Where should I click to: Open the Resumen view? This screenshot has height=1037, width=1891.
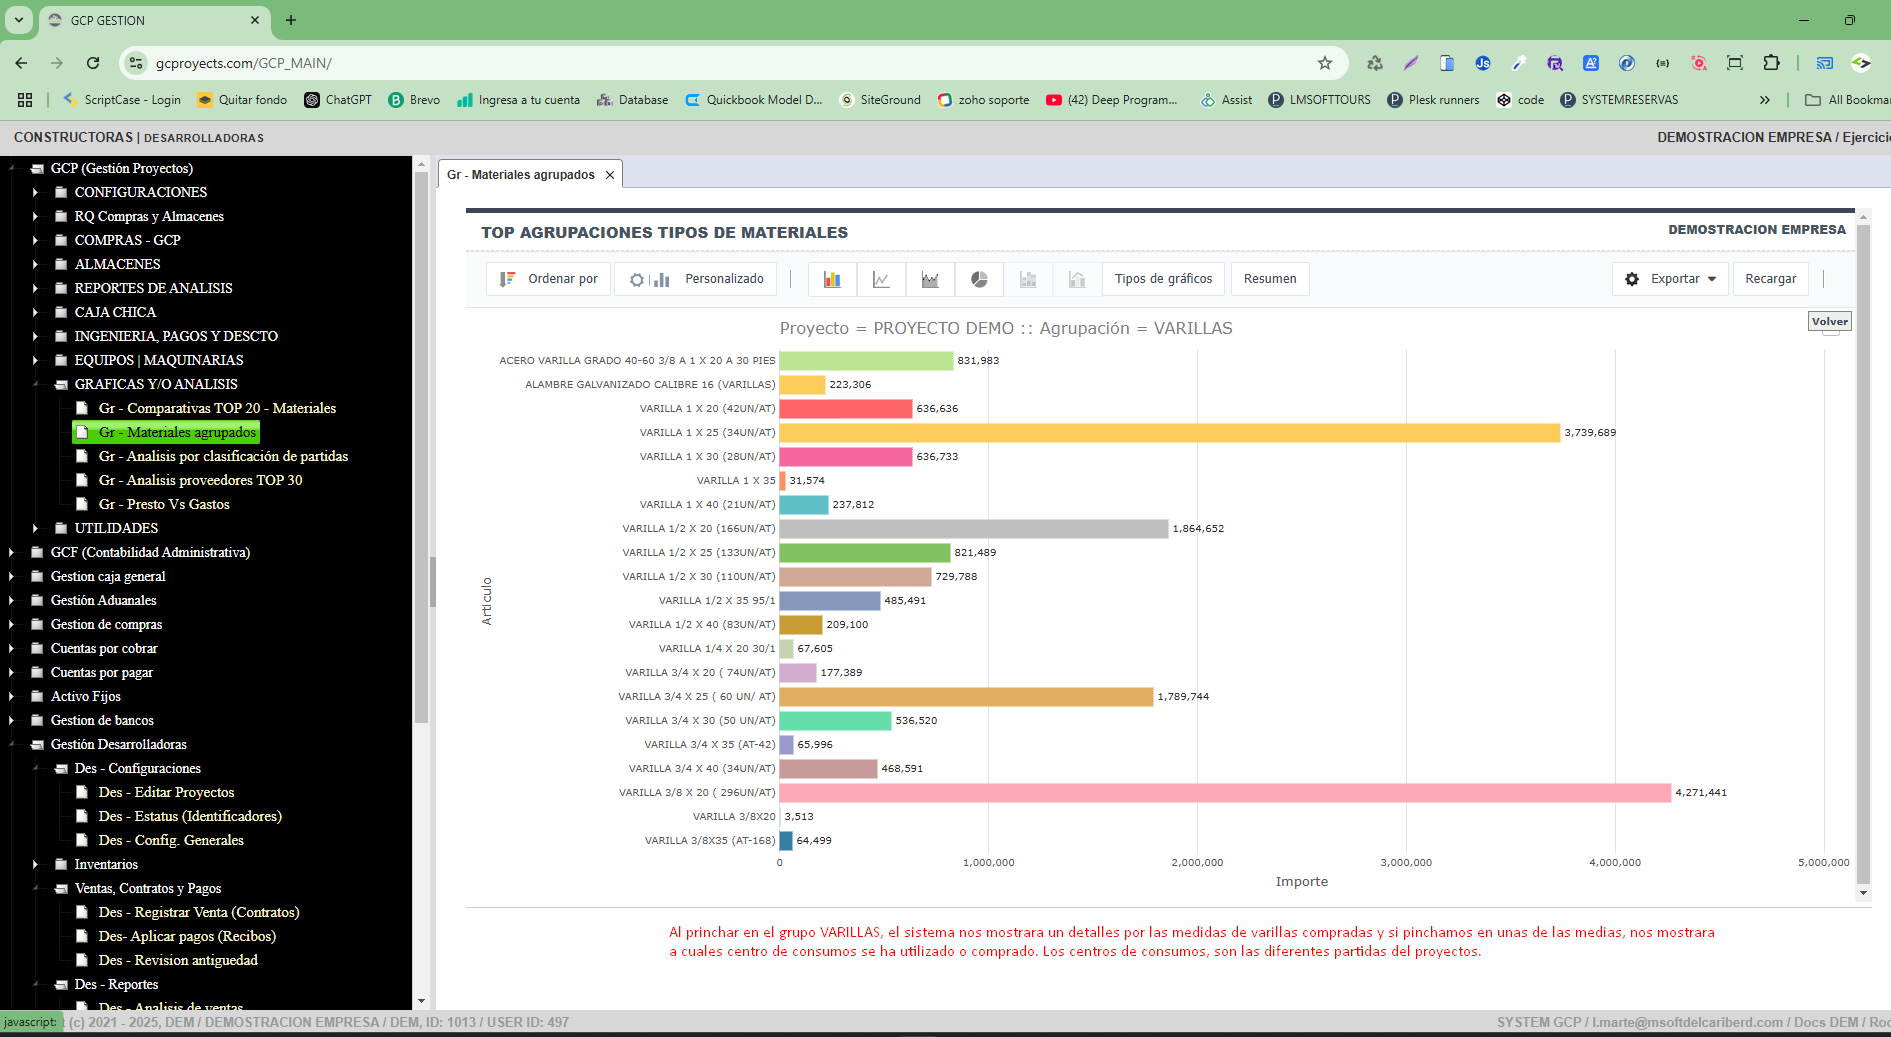tap(1269, 279)
